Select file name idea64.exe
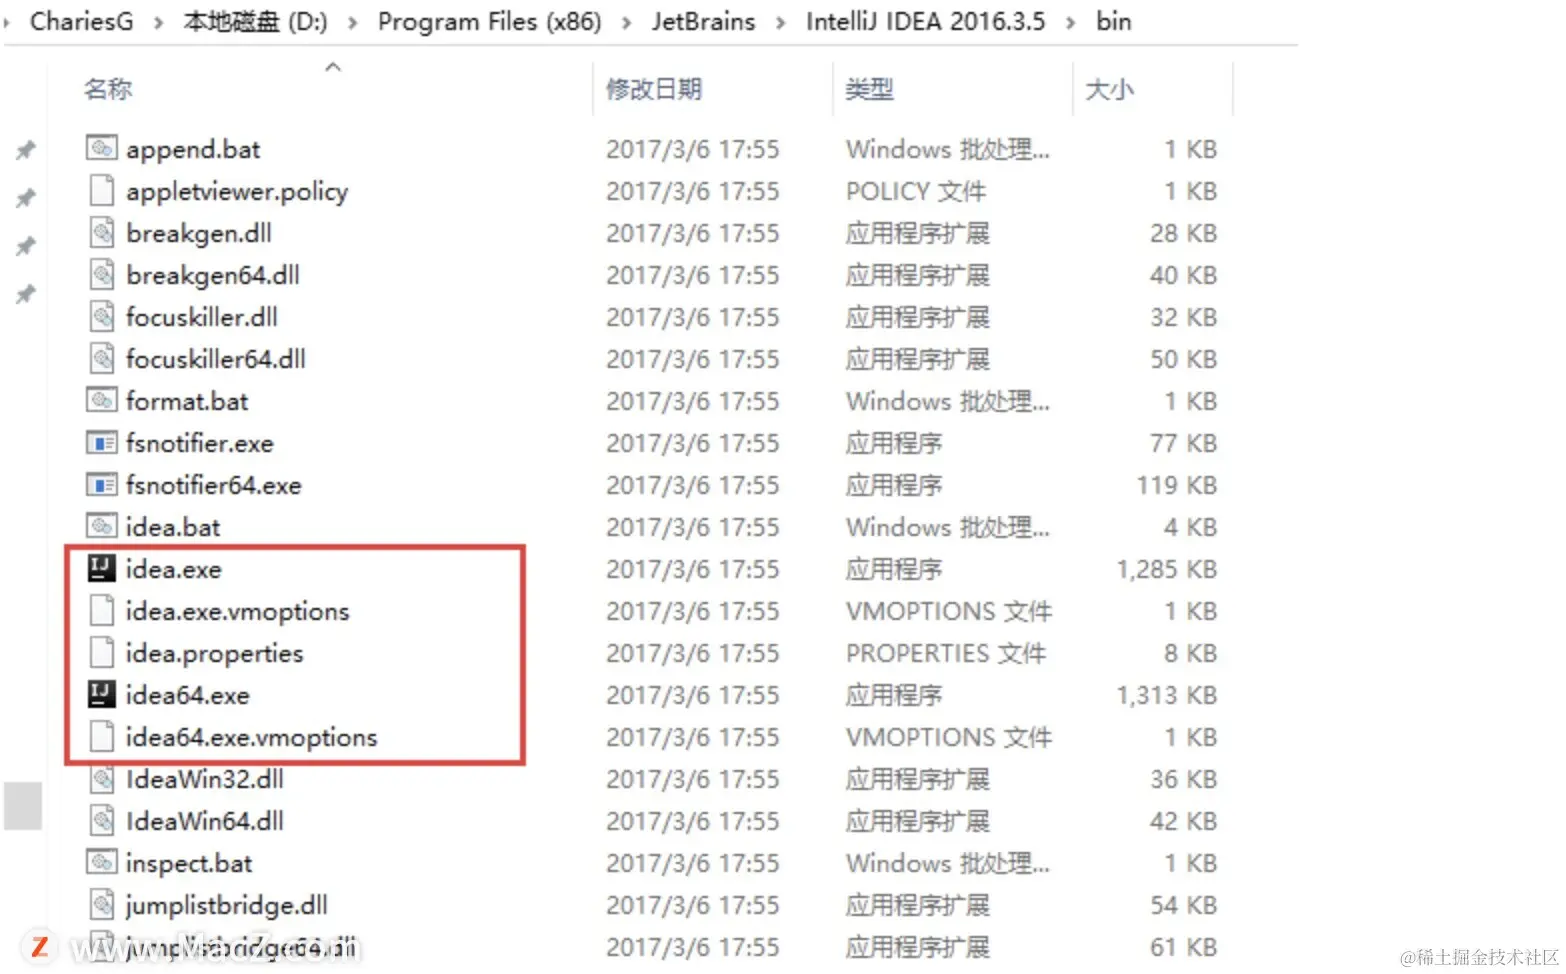 click(x=188, y=695)
